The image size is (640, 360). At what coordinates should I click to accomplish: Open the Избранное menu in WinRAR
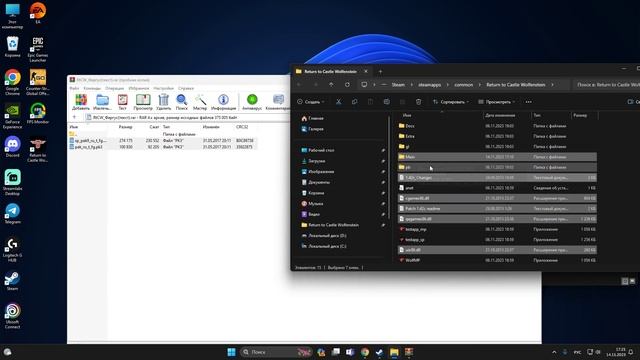click(x=139, y=88)
